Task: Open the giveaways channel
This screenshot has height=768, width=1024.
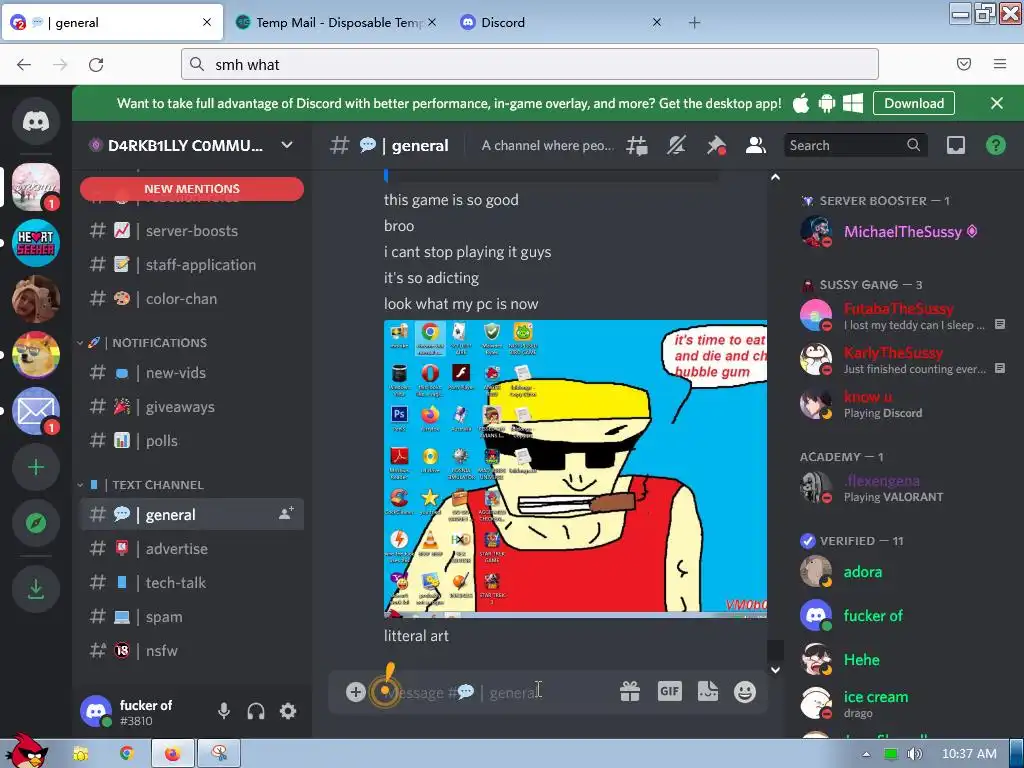Action: tap(191, 407)
